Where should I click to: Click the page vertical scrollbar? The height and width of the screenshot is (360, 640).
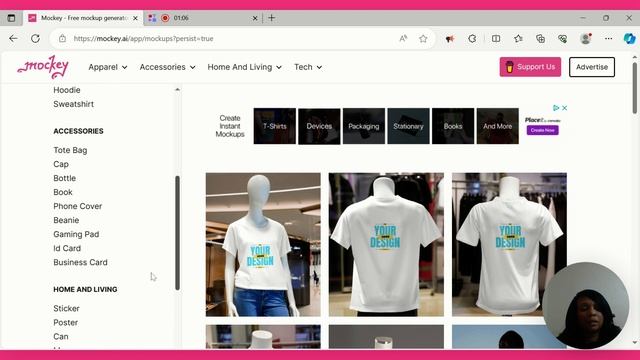coord(635,88)
